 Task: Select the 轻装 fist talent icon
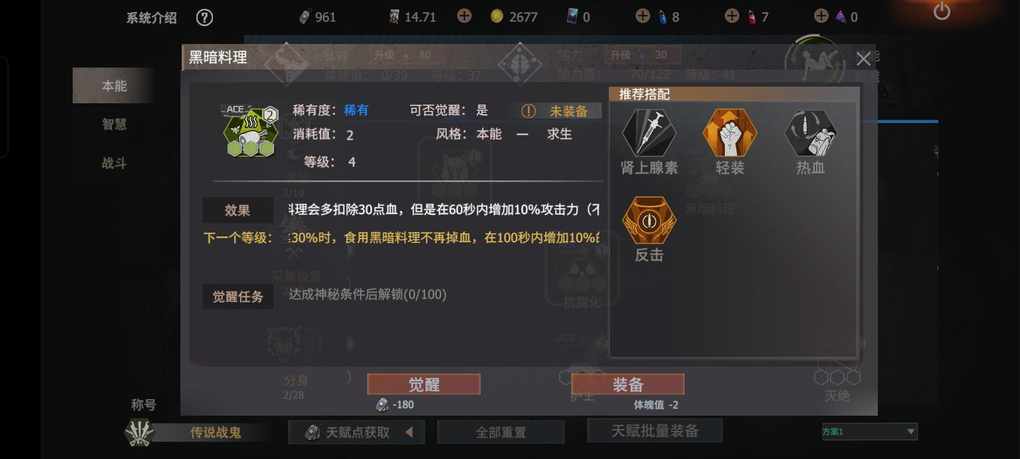coord(729,132)
